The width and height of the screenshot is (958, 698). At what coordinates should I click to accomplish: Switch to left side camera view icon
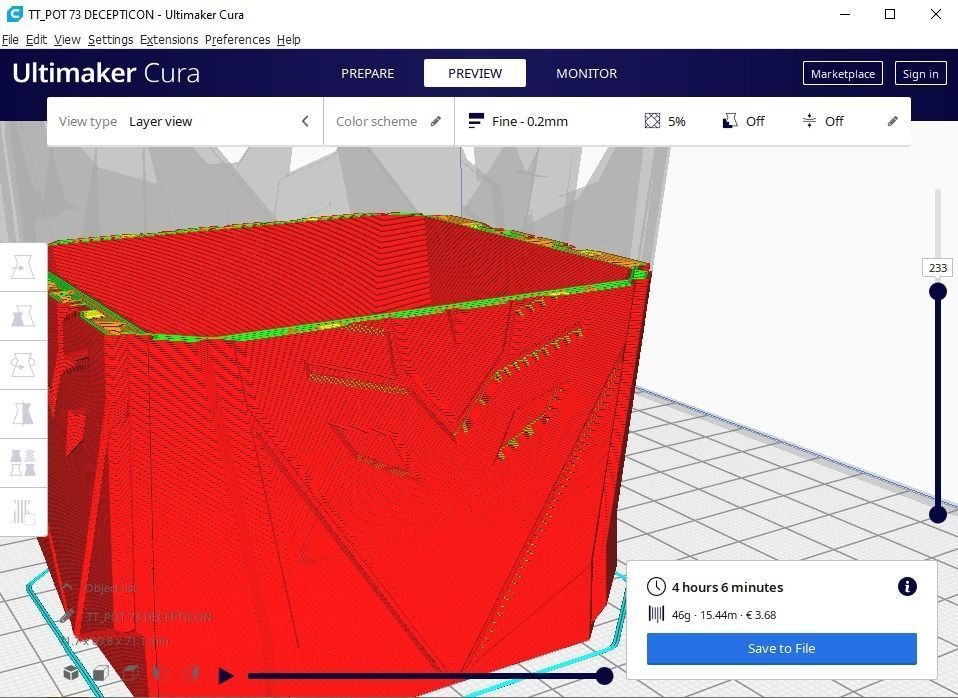[161, 673]
